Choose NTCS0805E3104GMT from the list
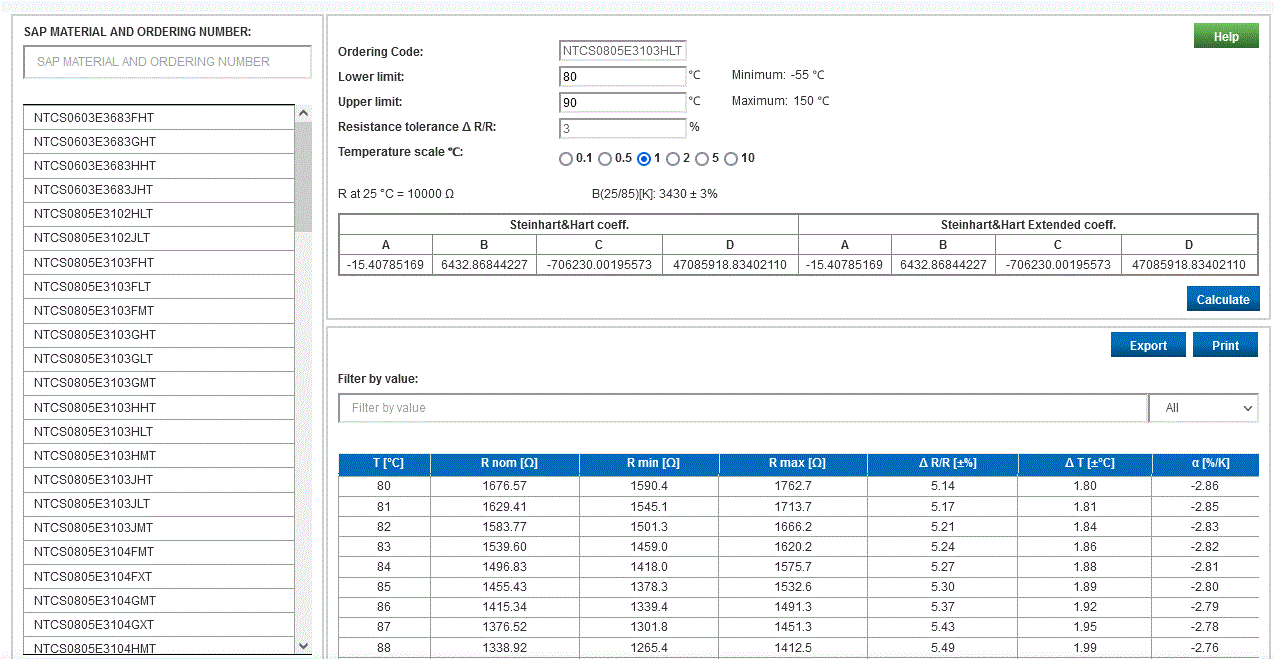Viewport: 1275px width, 659px height. pos(159,600)
